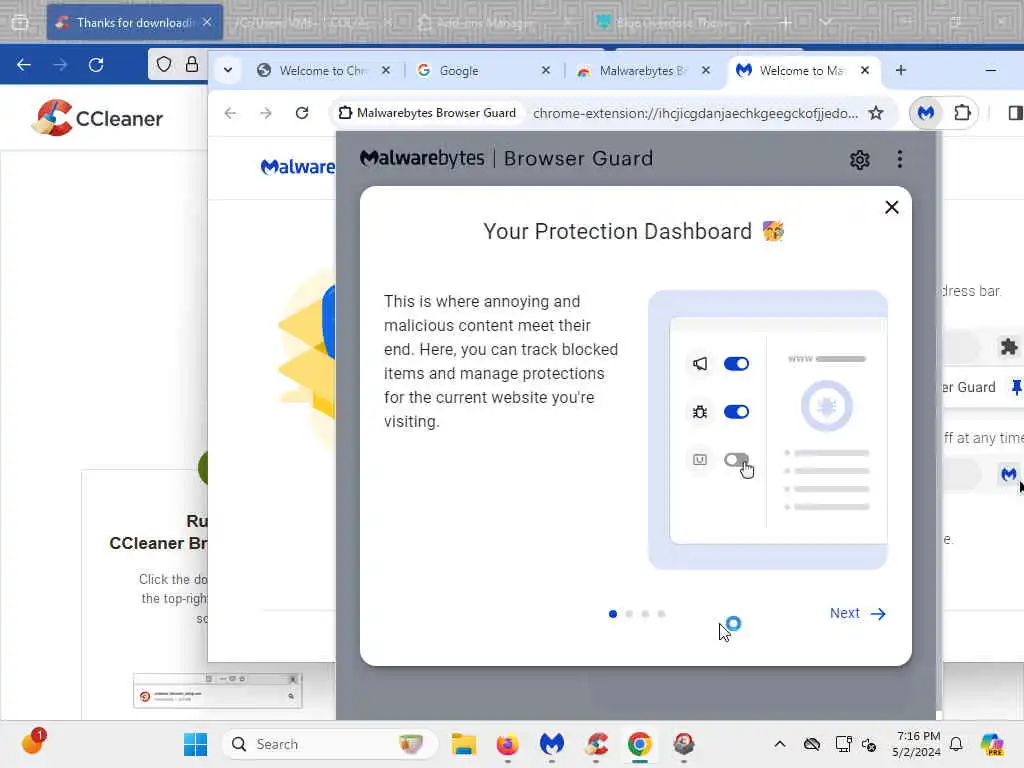Open clock showing 7:16 PM
The height and width of the screenshot is (768, 1024).
click(x=917, y=744)
